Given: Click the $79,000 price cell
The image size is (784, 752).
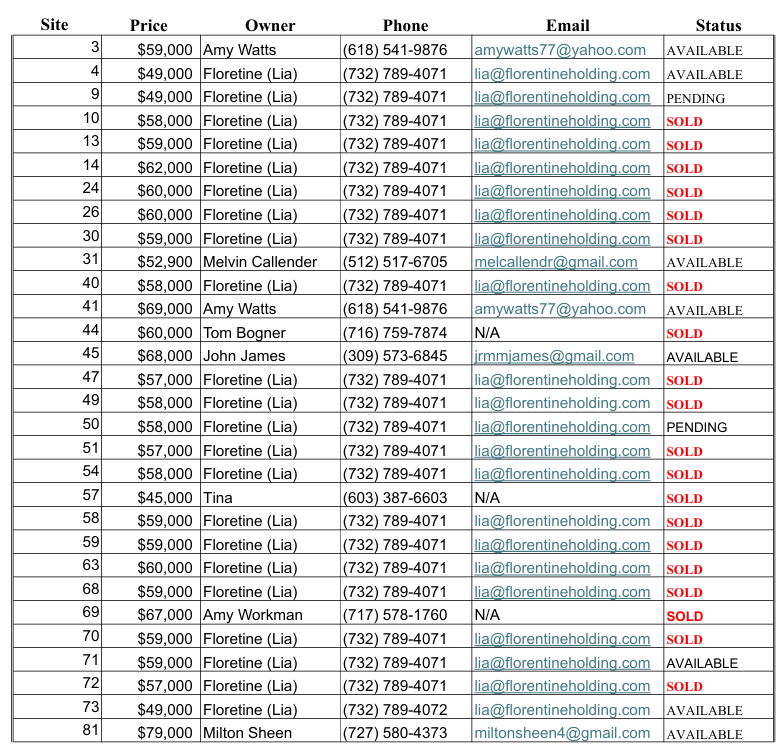Looking at the screenshot, I should (x=165, y=733).
